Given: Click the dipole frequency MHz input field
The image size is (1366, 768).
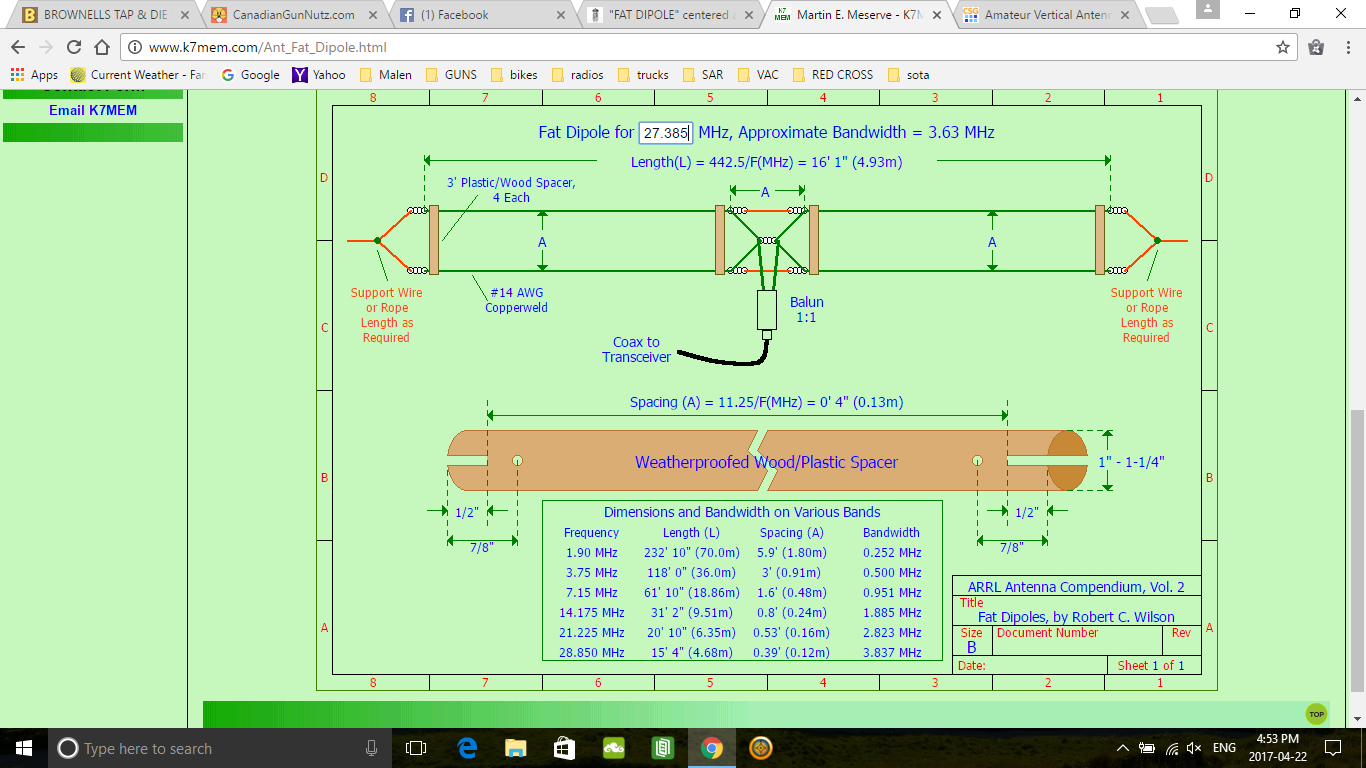Looking at the screenshot, I should click(666, 133).
